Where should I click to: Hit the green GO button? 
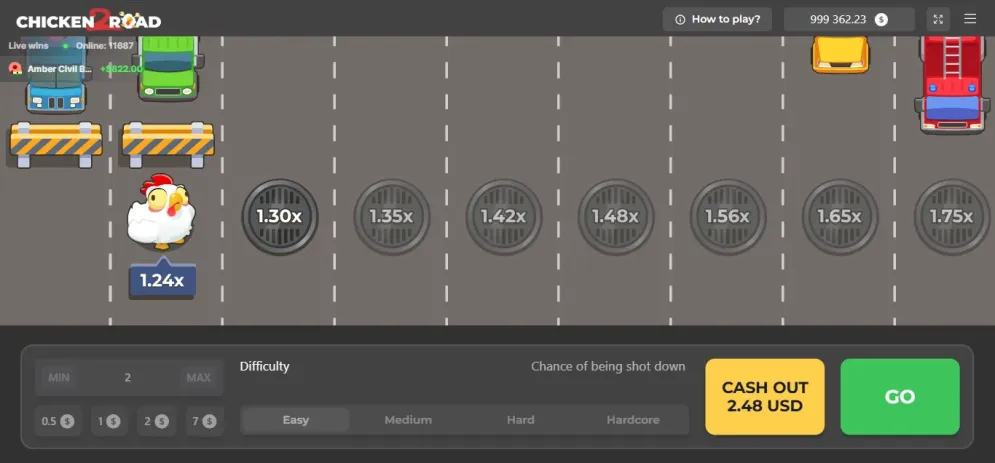pos(900,397)
